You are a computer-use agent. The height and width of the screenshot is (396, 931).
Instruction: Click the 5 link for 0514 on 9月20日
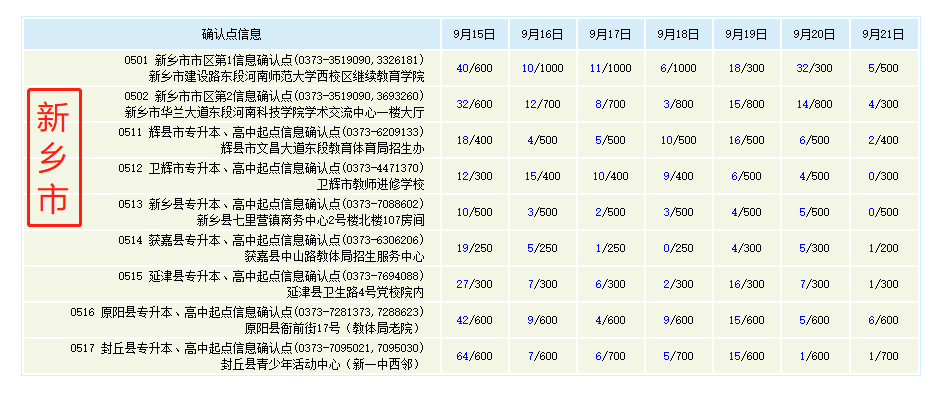click(803, 249)
